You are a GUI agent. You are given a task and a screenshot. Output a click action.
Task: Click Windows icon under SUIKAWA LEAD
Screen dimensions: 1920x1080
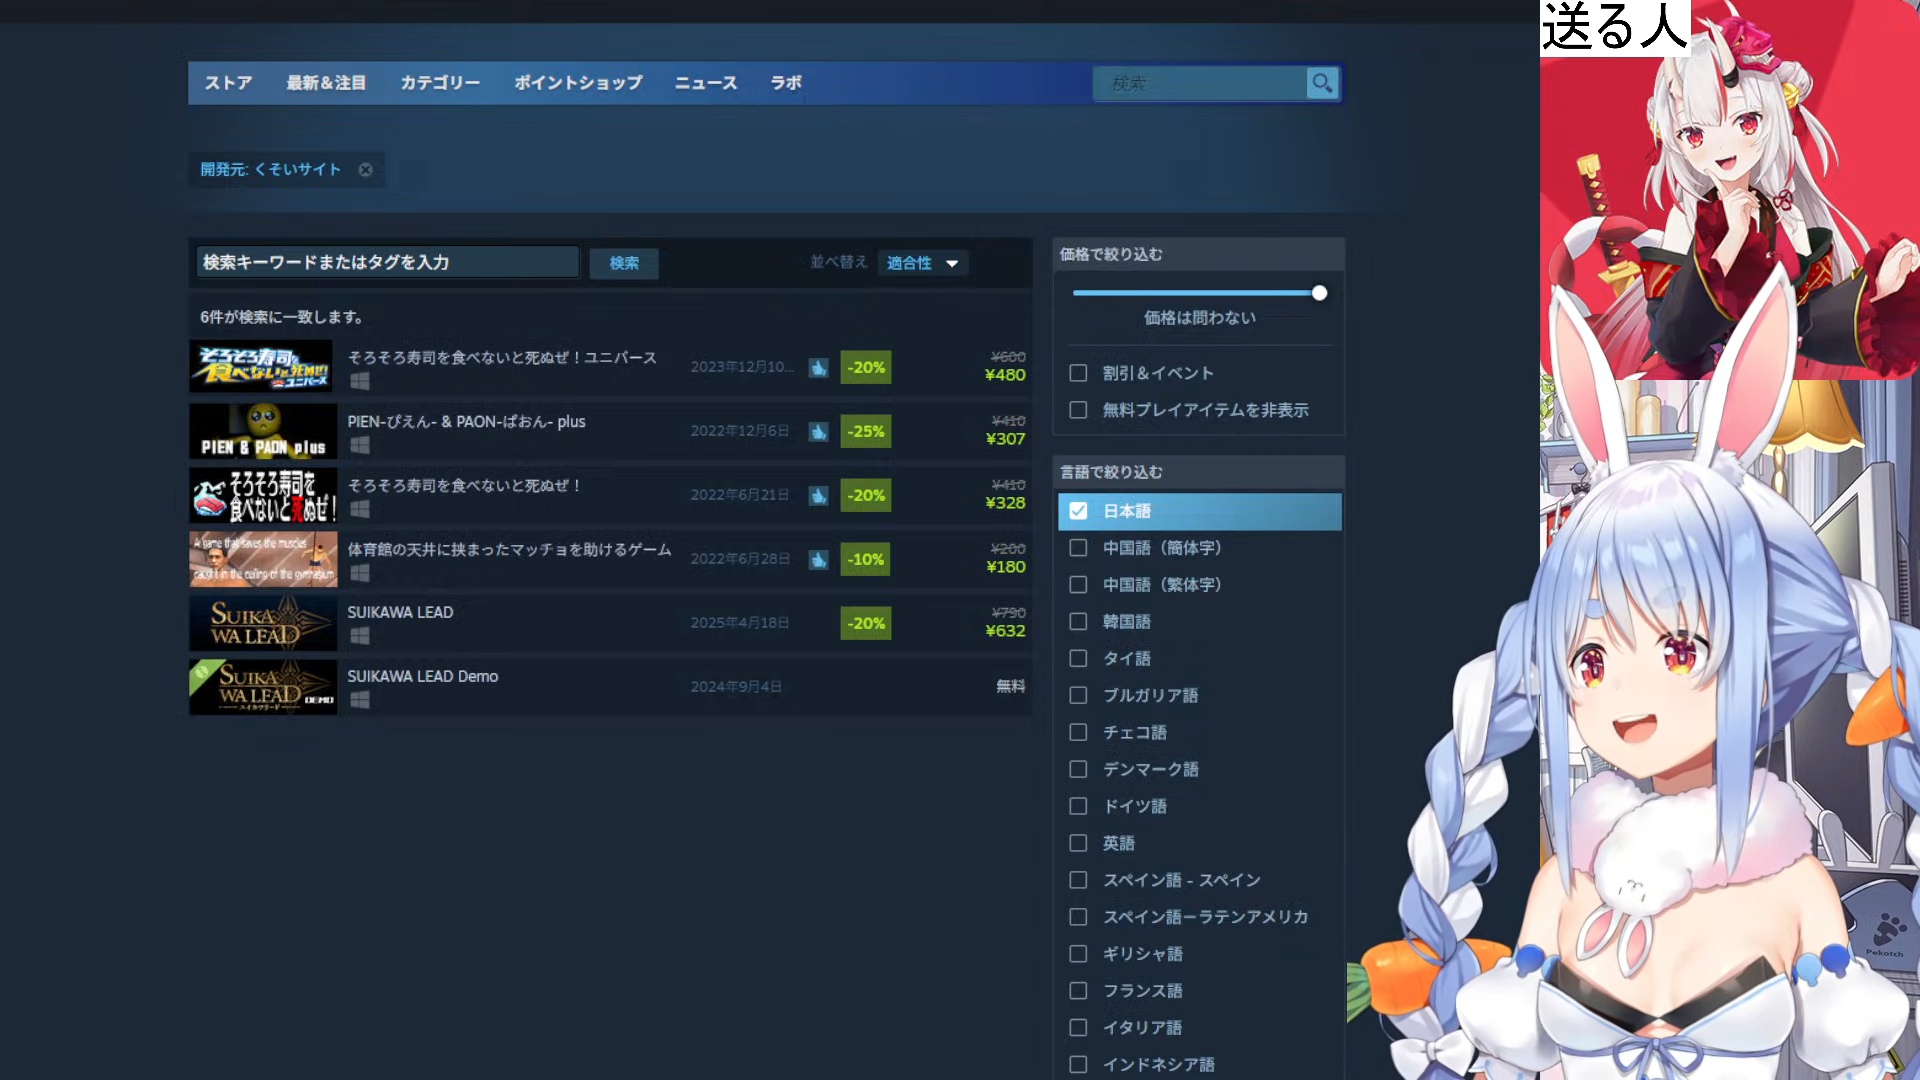tap(360, 636)
